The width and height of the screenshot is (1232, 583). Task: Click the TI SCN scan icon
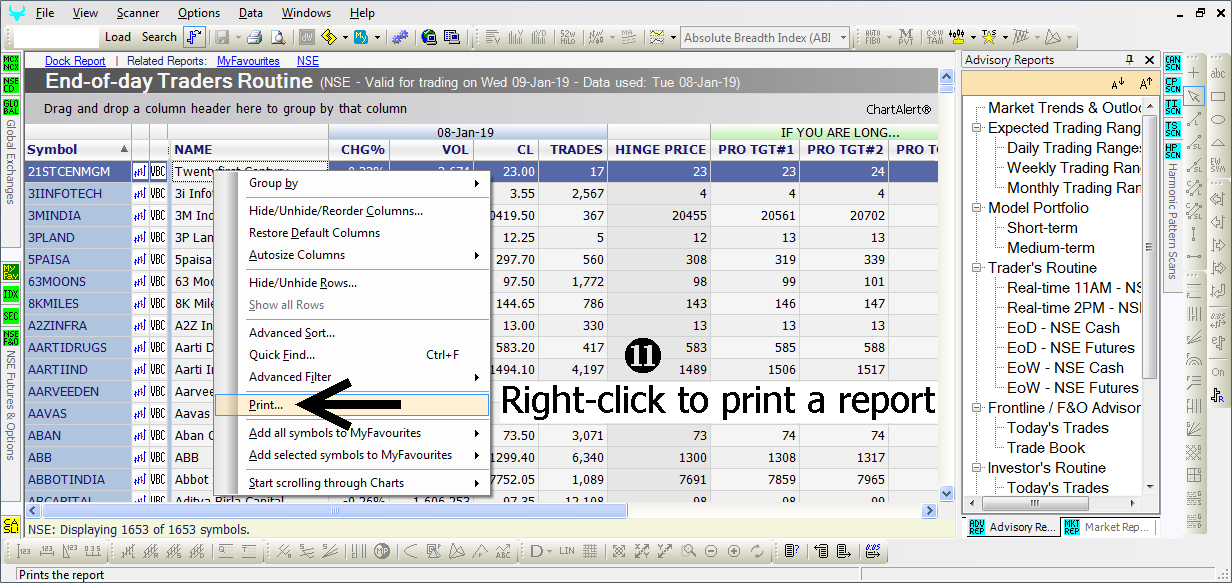pos(1173,108)
